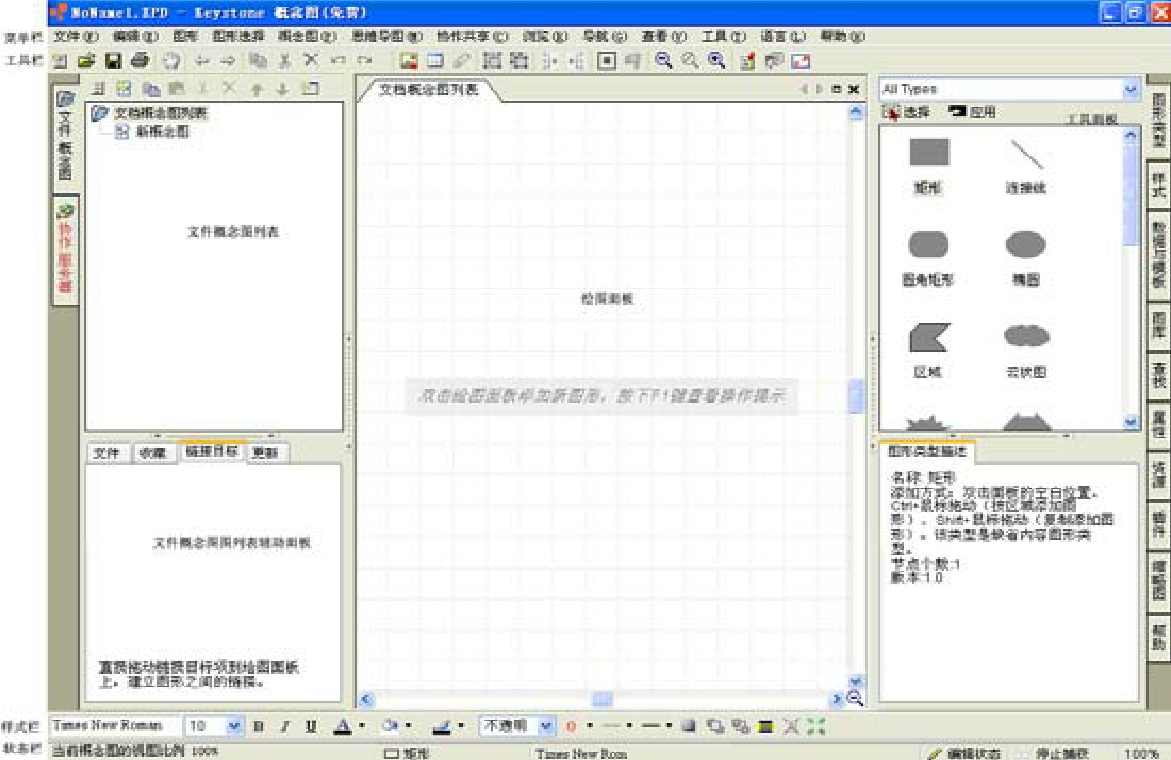Viewport: 1171px width, 760px height.
Task: Select 文档概念图列表 root tree node
Action: point(160,113)
